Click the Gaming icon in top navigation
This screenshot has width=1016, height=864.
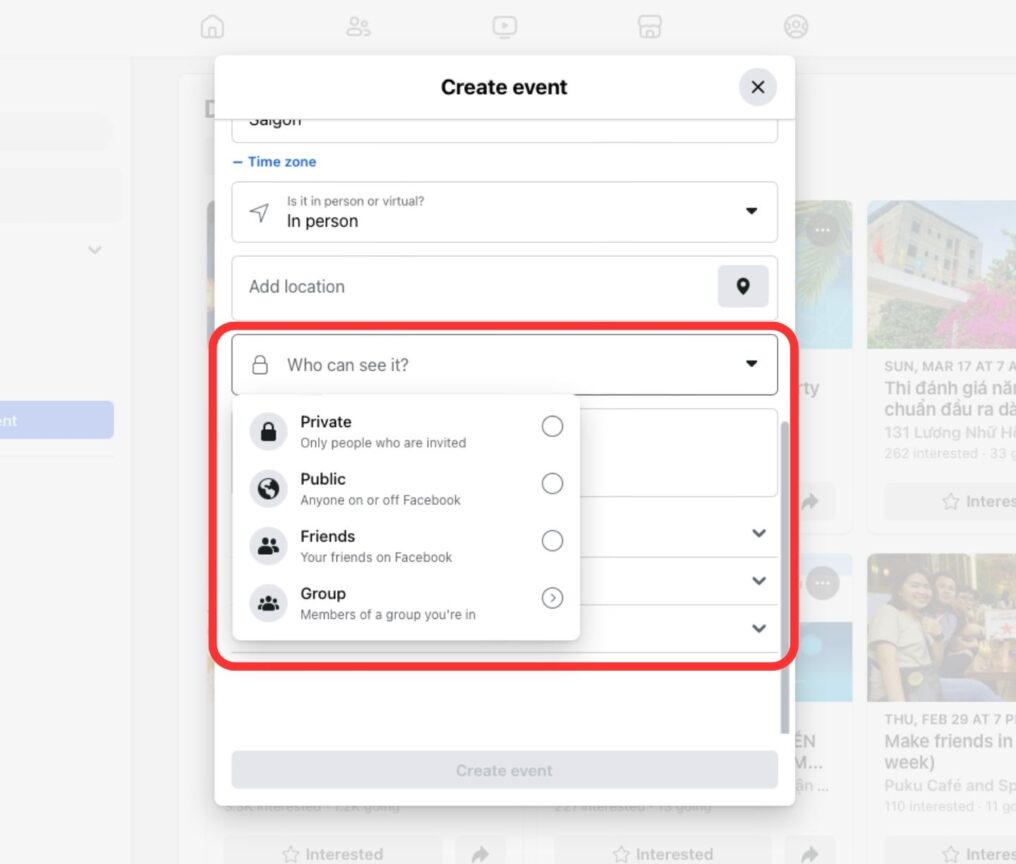pyautogui.click(x=796, y=27)
